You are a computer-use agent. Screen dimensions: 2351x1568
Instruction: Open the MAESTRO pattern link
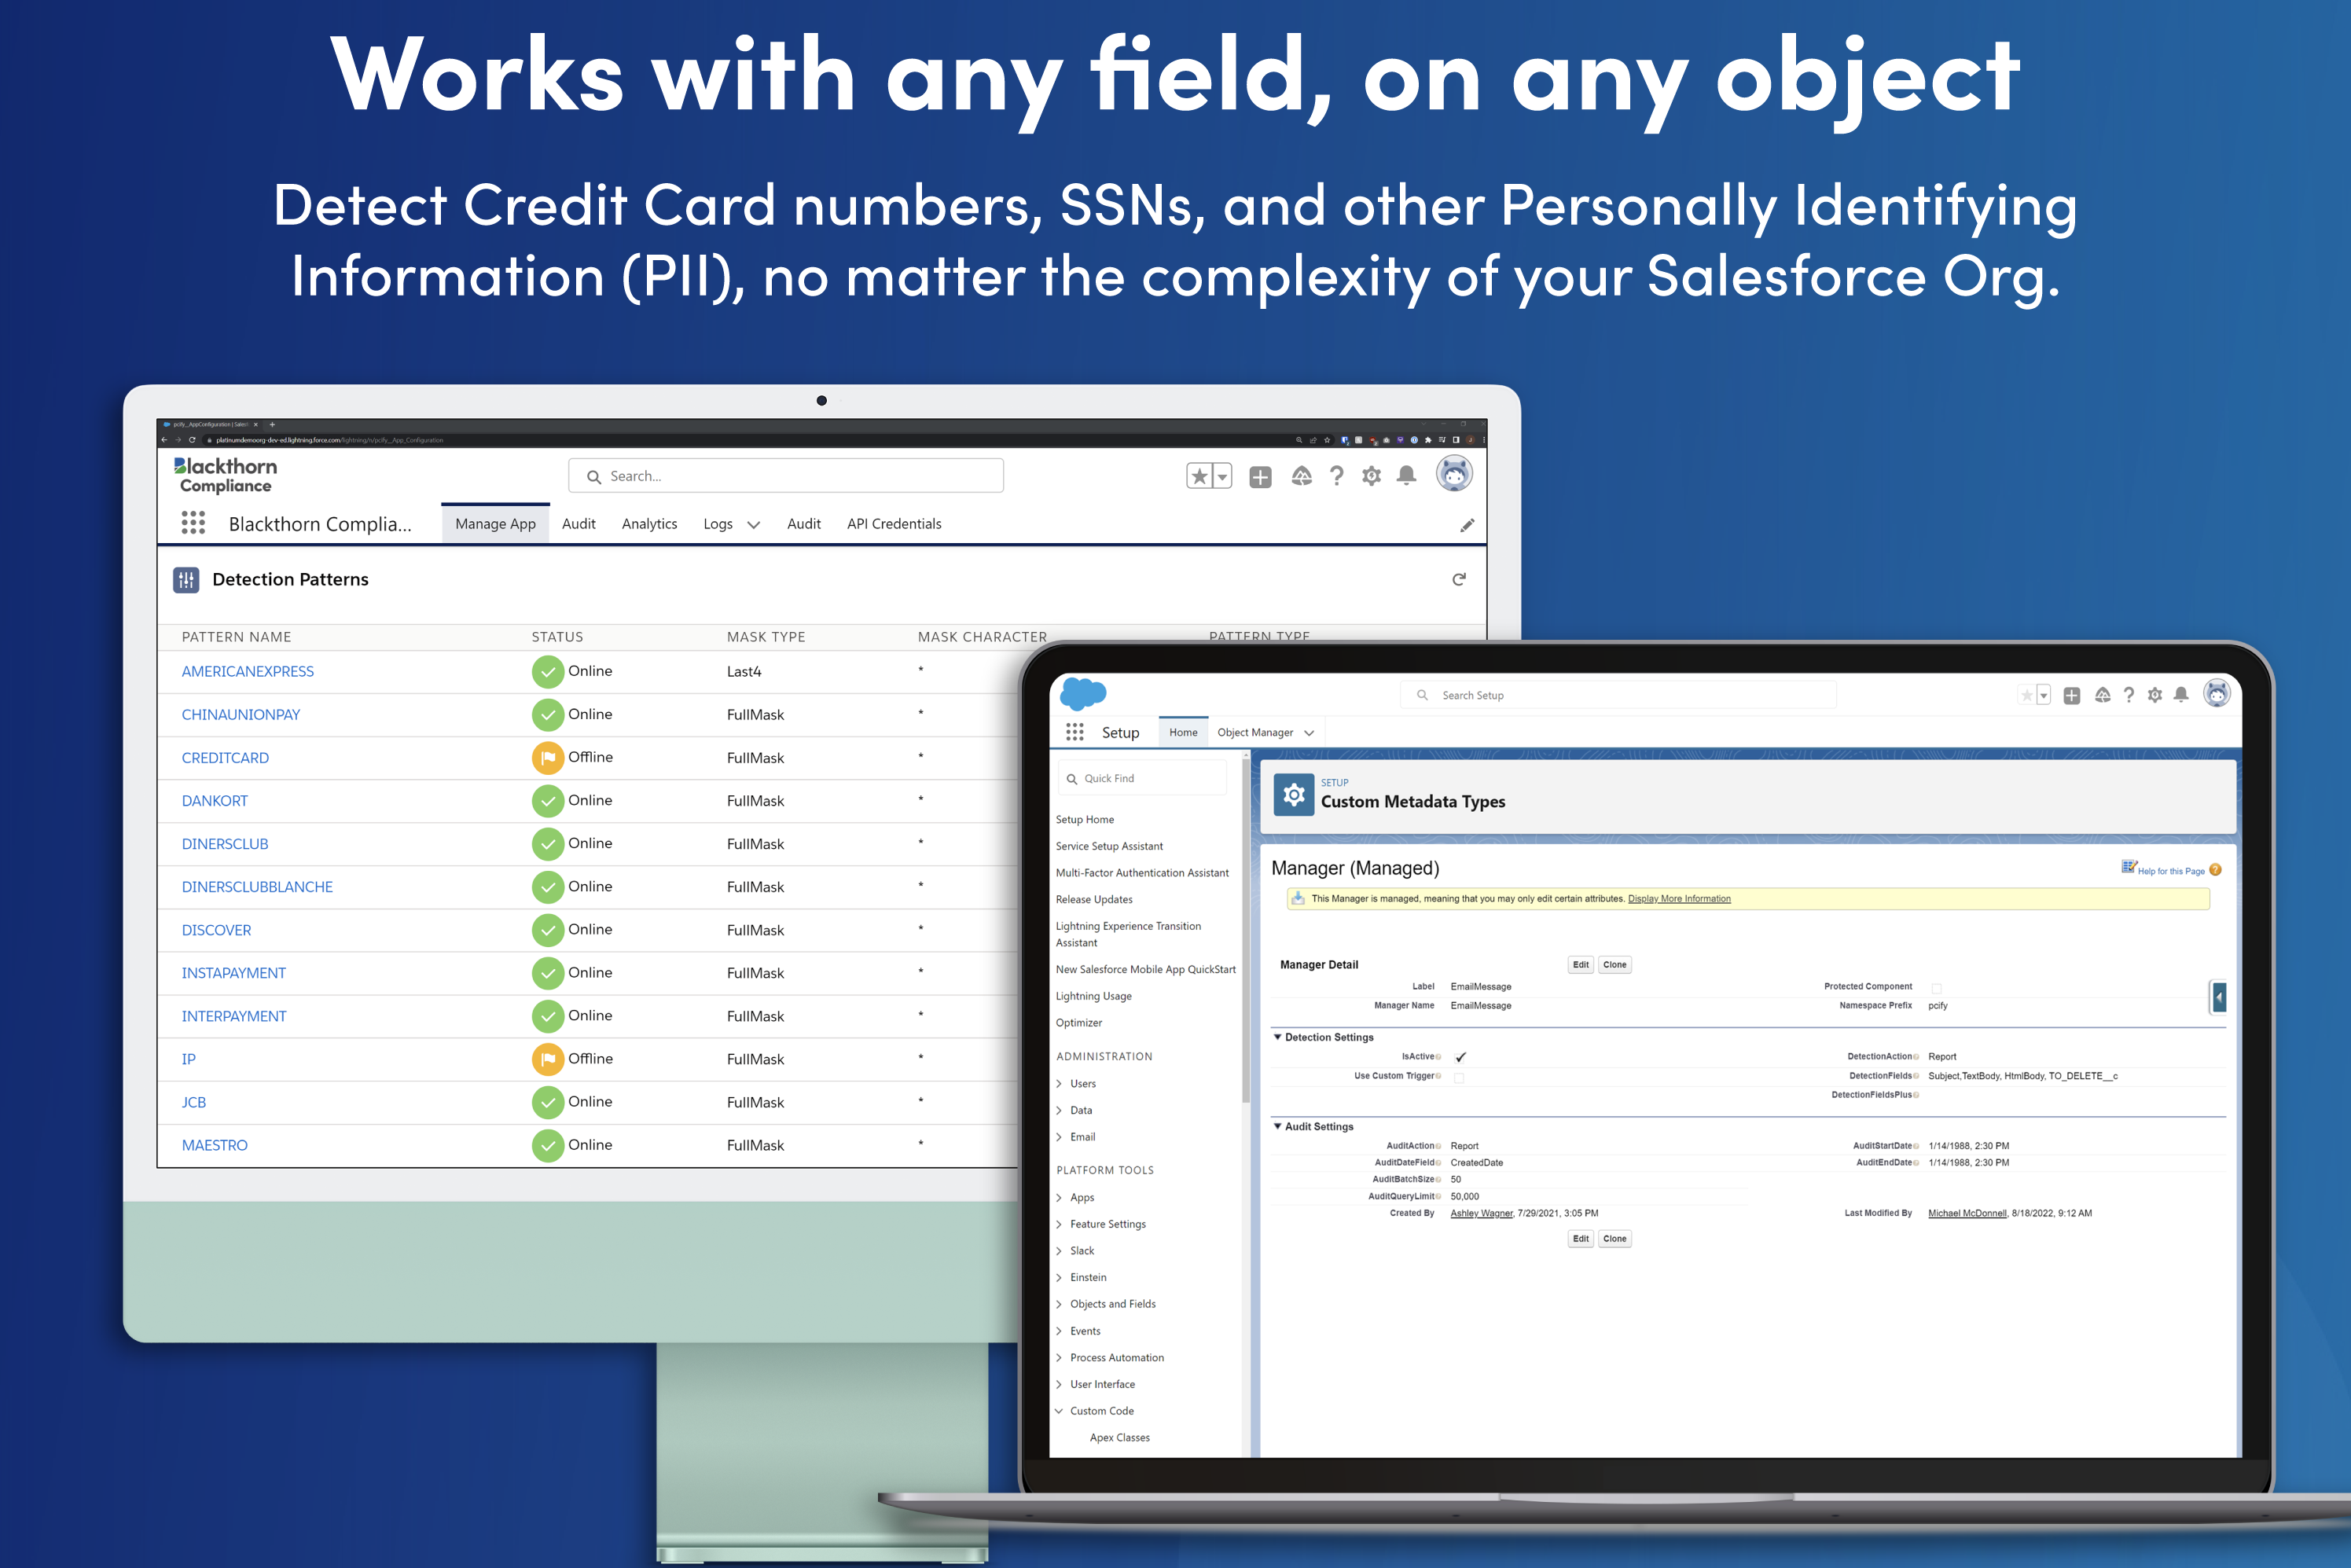pos(214,1145)
